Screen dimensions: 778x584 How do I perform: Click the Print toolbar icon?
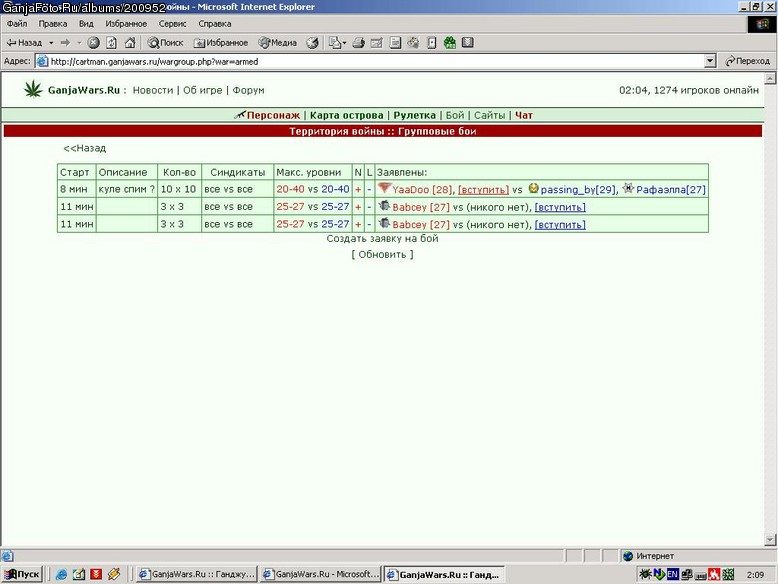[x=358, y=43]
